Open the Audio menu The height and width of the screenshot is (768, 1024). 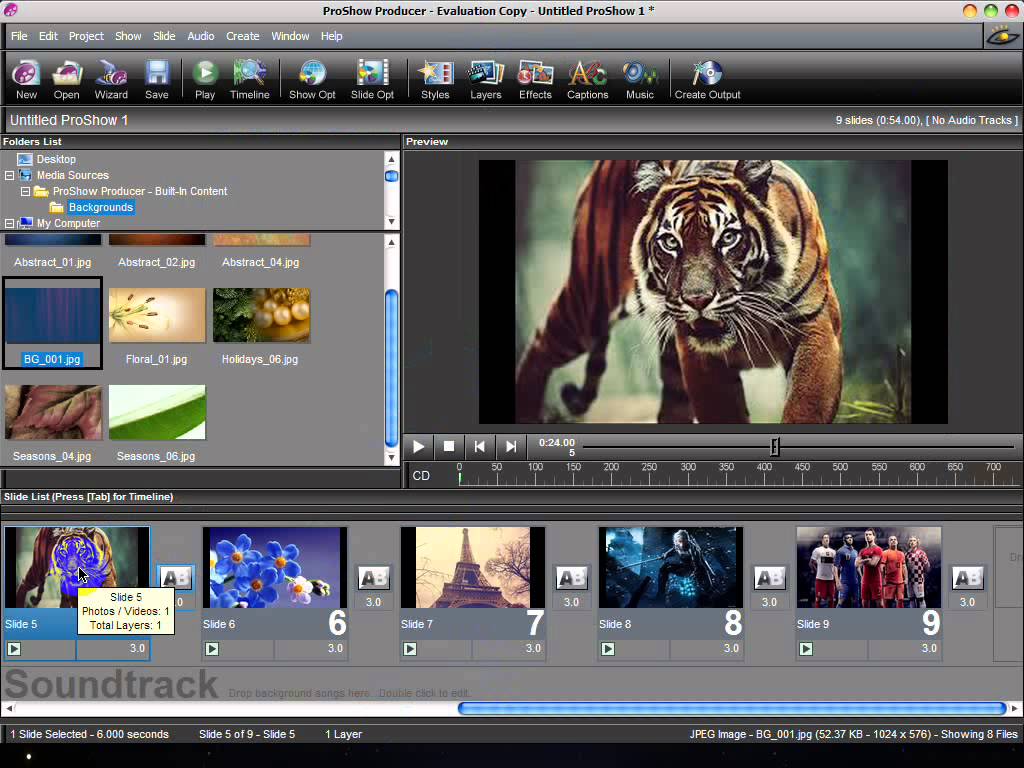(200, 36)
